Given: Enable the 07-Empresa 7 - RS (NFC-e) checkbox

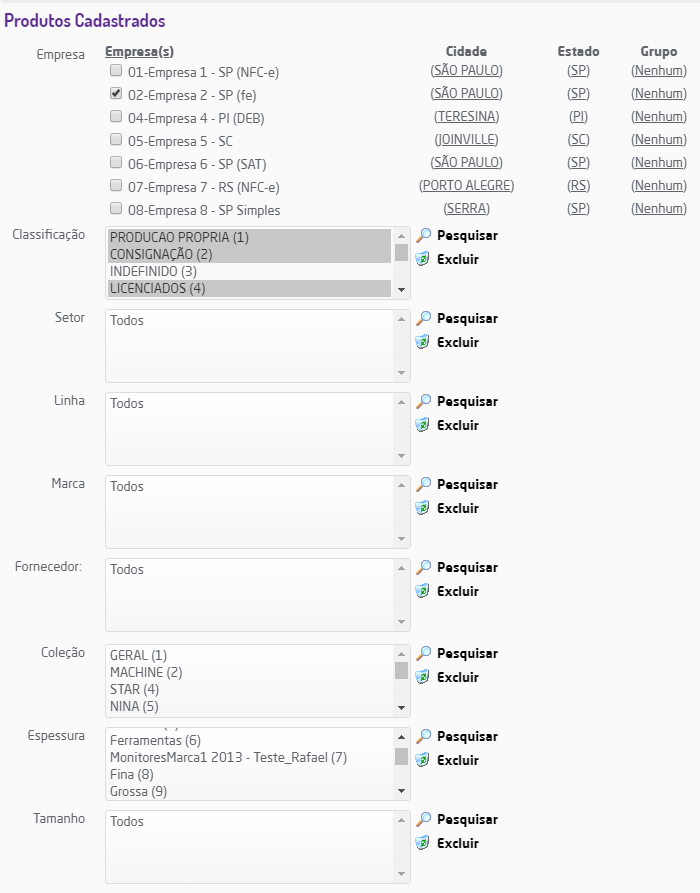Looking at the screenshot, I should point(116,186).
